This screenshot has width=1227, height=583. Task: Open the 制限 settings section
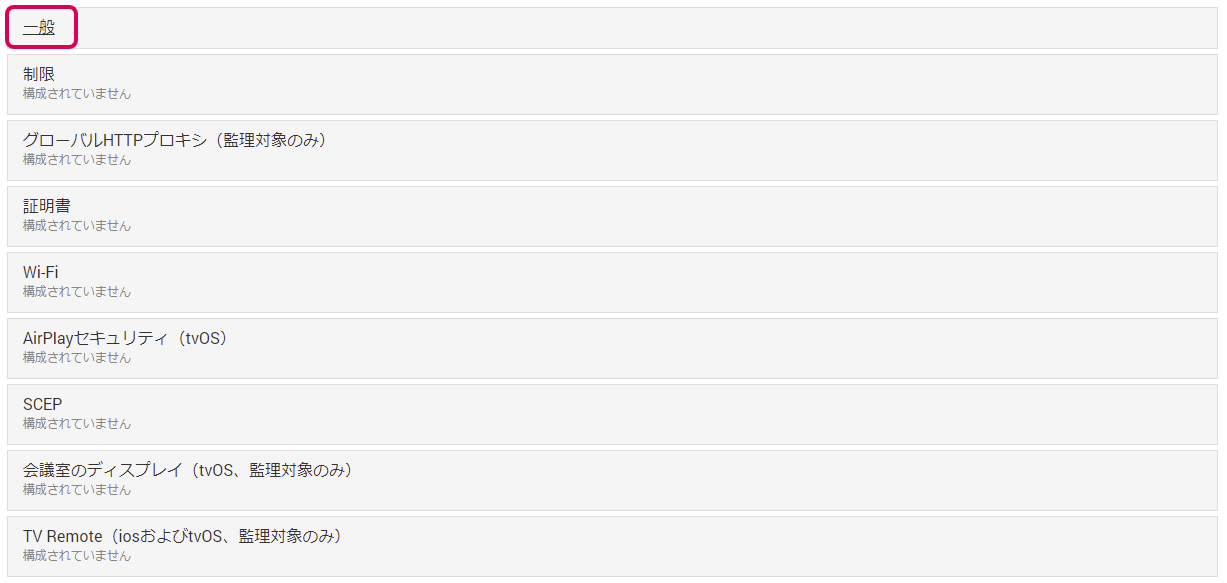pyautogui.click(x=39, y=74)
